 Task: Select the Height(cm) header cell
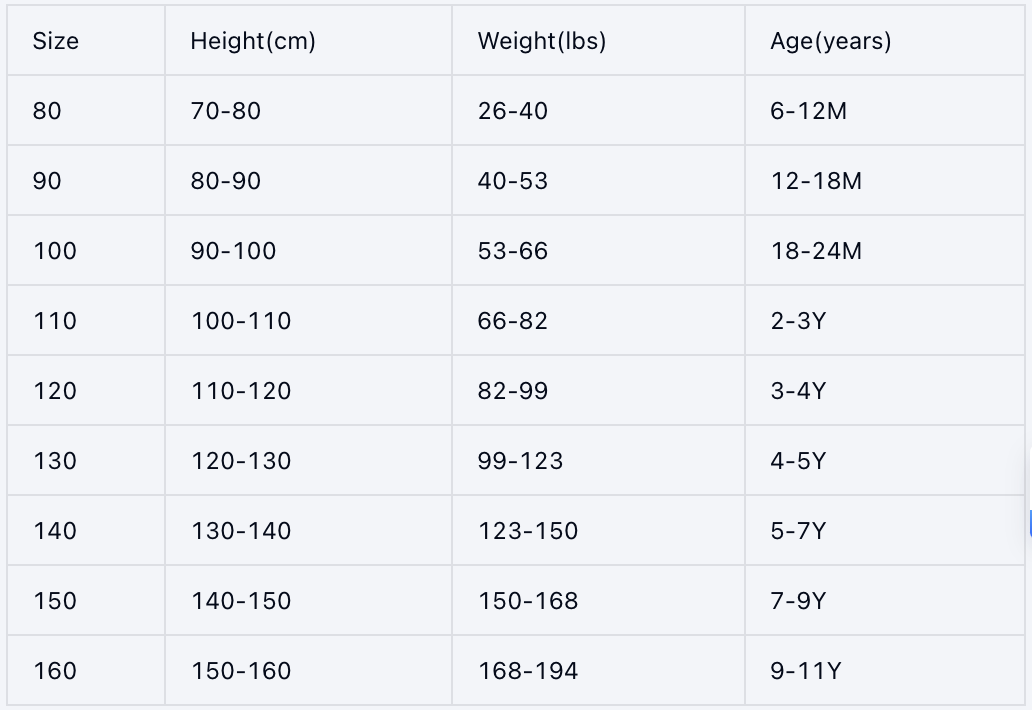coord(253,41)
